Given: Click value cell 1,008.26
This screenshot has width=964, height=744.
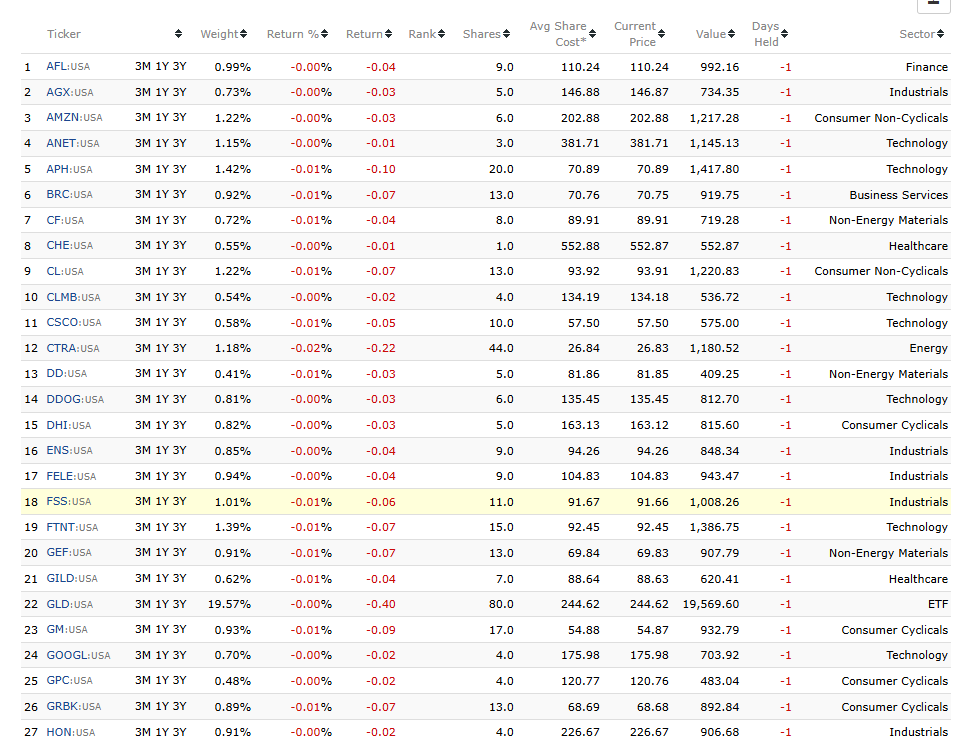Looking at the screenshot, I should point(714,502).
